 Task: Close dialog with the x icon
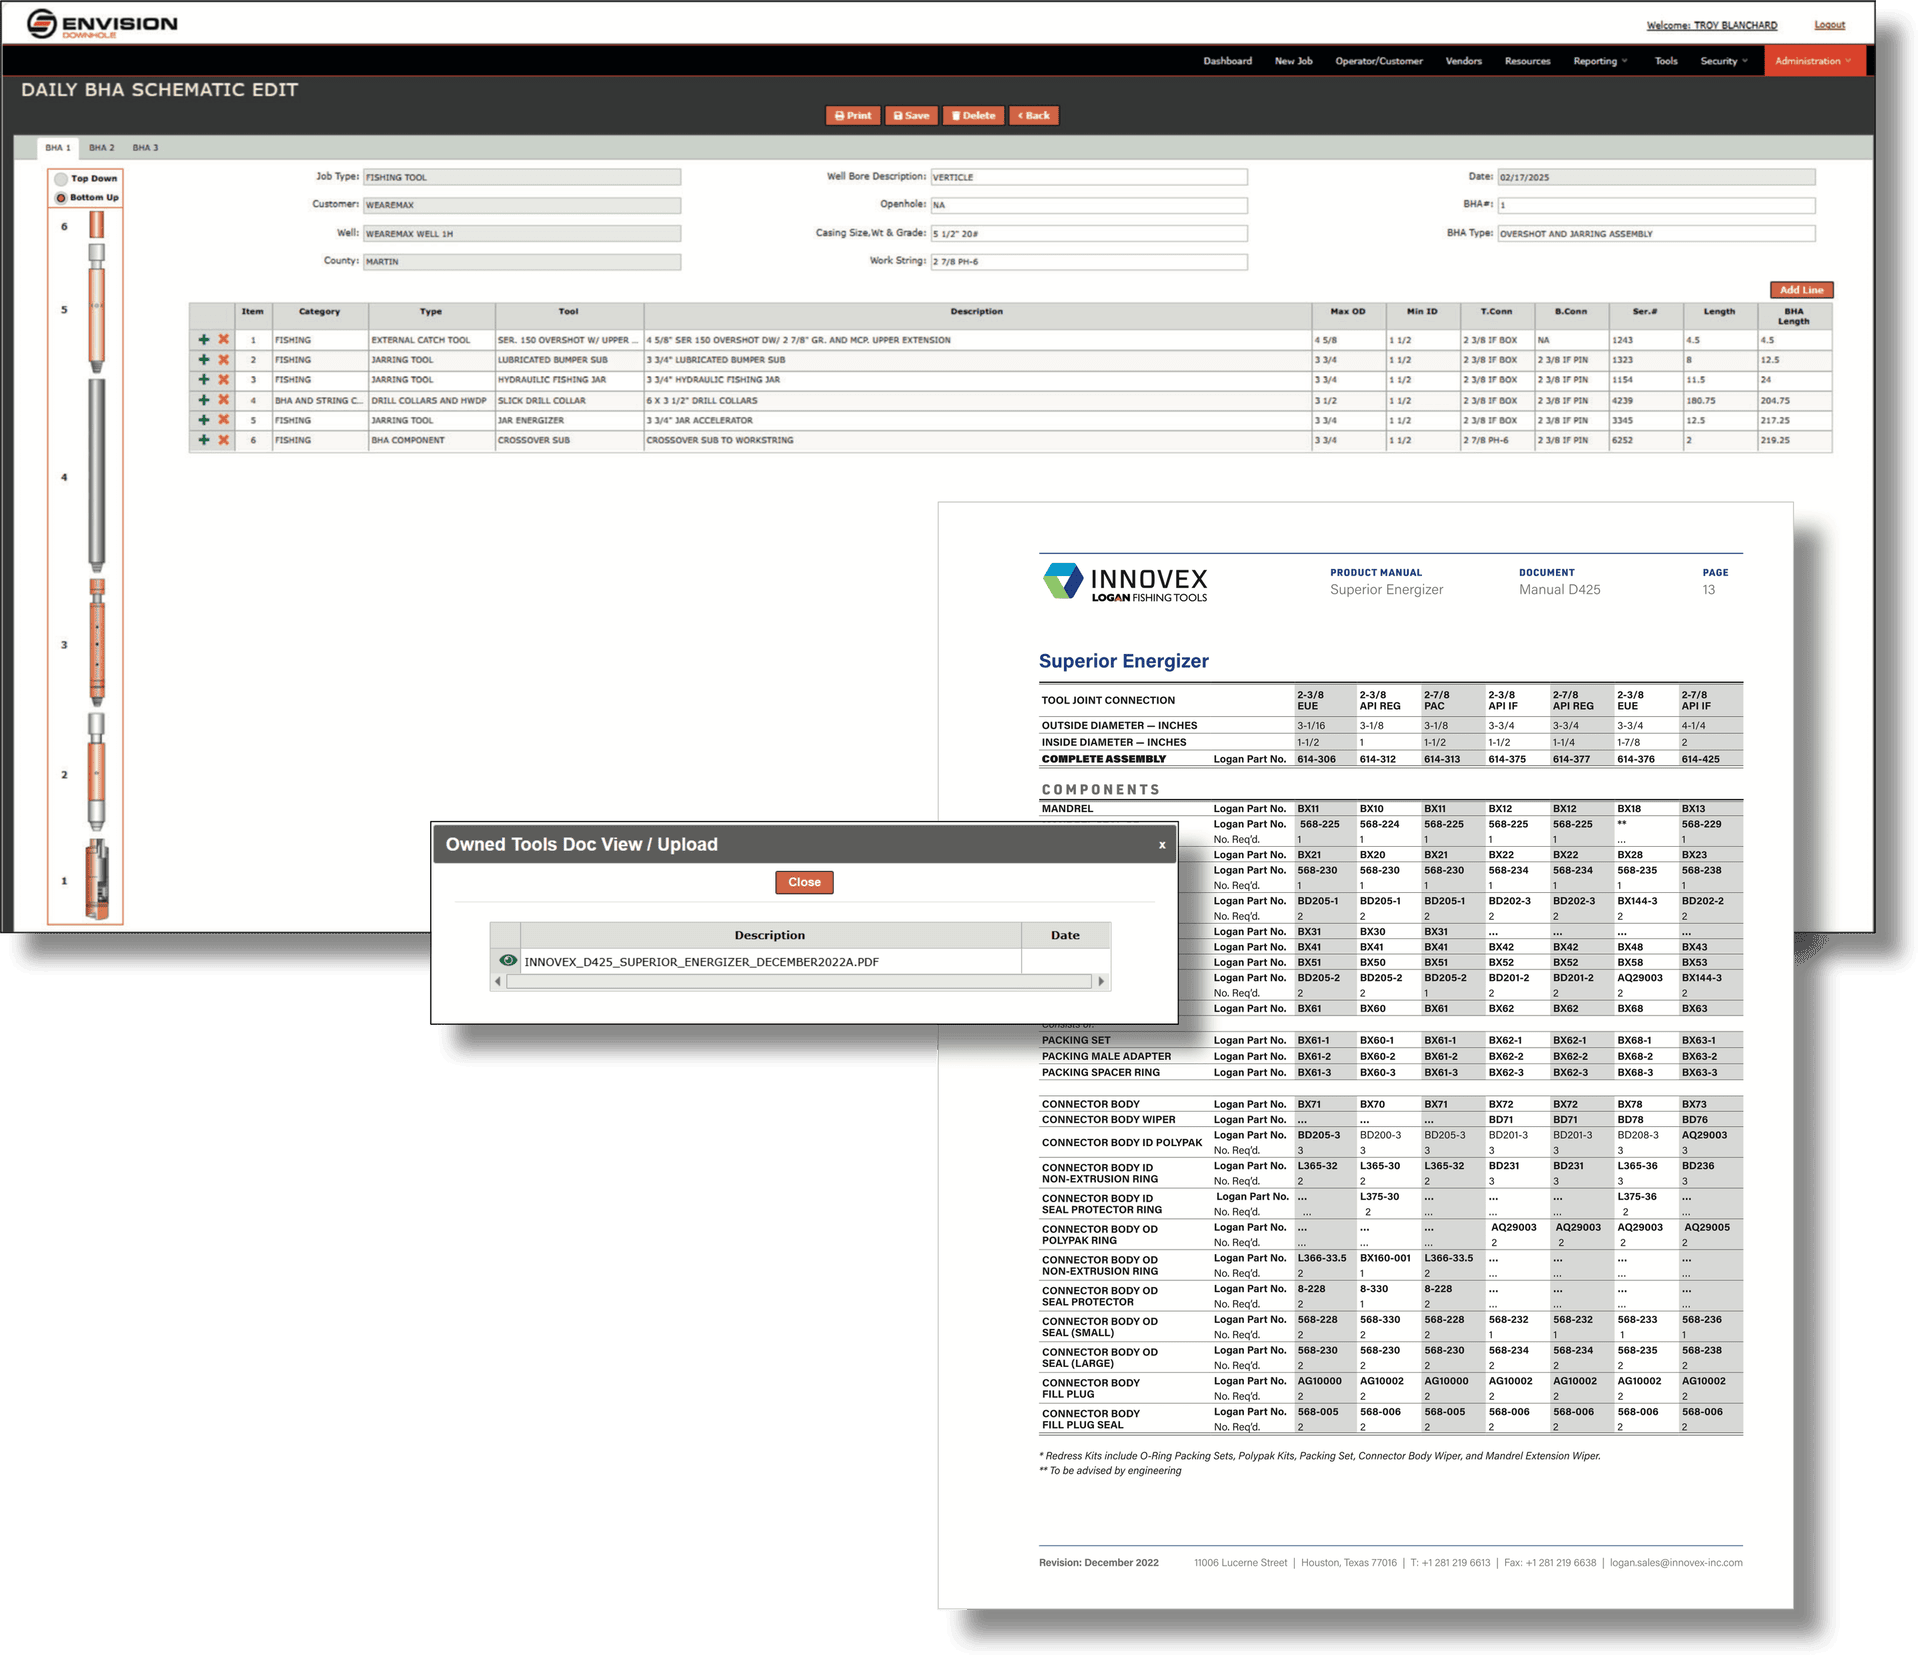pos(1162,845)
